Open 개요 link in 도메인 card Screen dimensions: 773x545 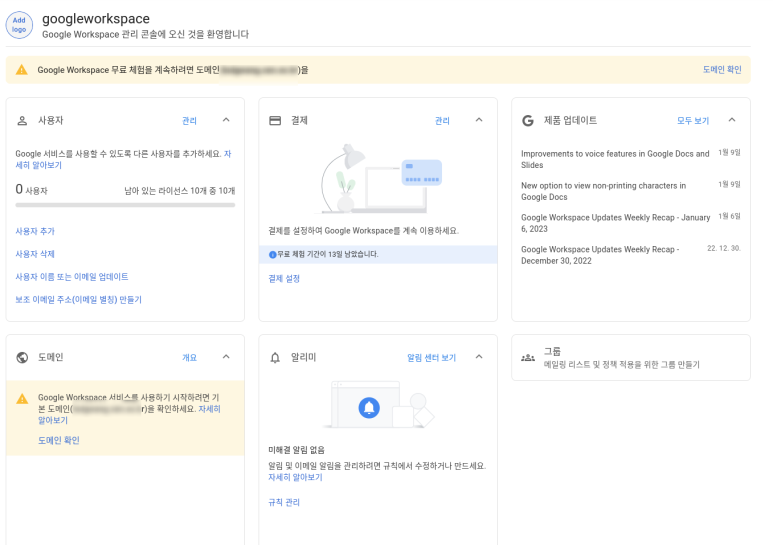(189, 358)
